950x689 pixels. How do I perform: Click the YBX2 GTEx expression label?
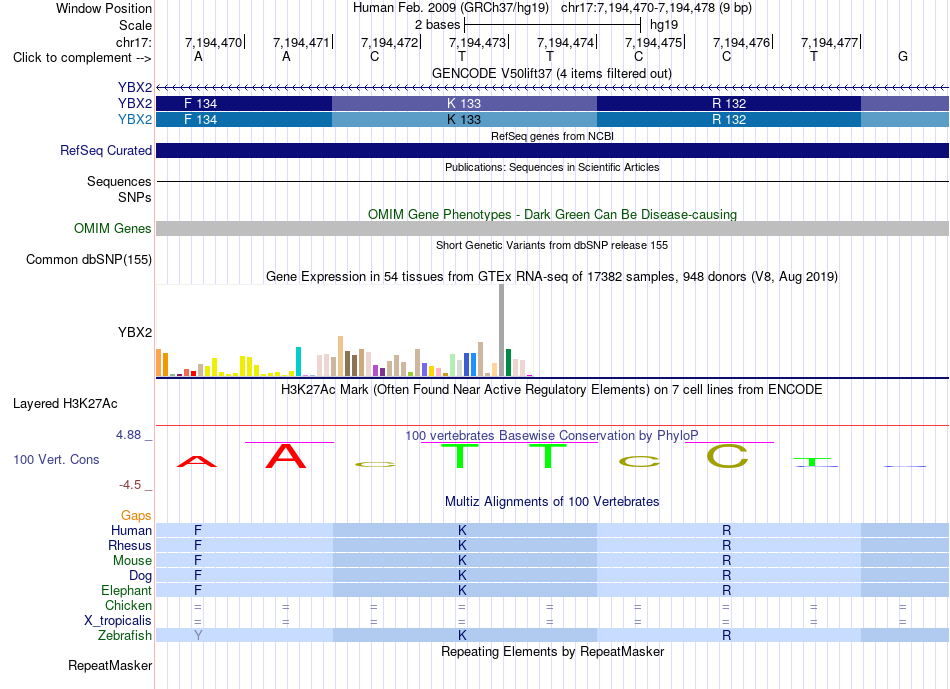(x=135, y=332)
